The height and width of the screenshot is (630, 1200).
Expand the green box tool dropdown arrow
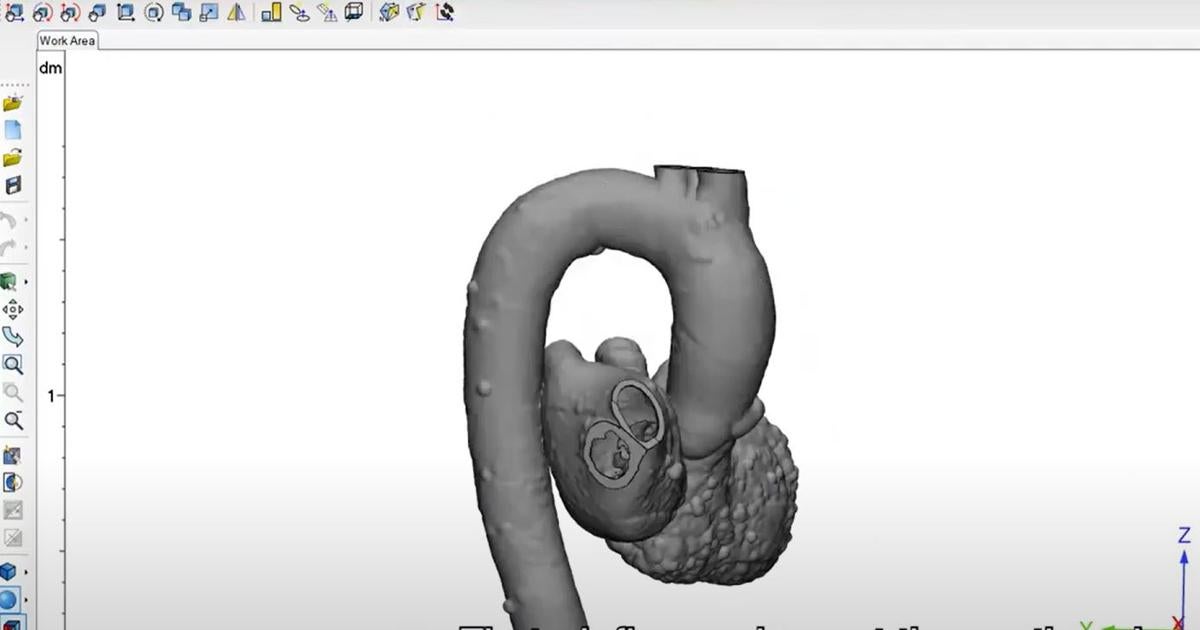coord(25,283)
